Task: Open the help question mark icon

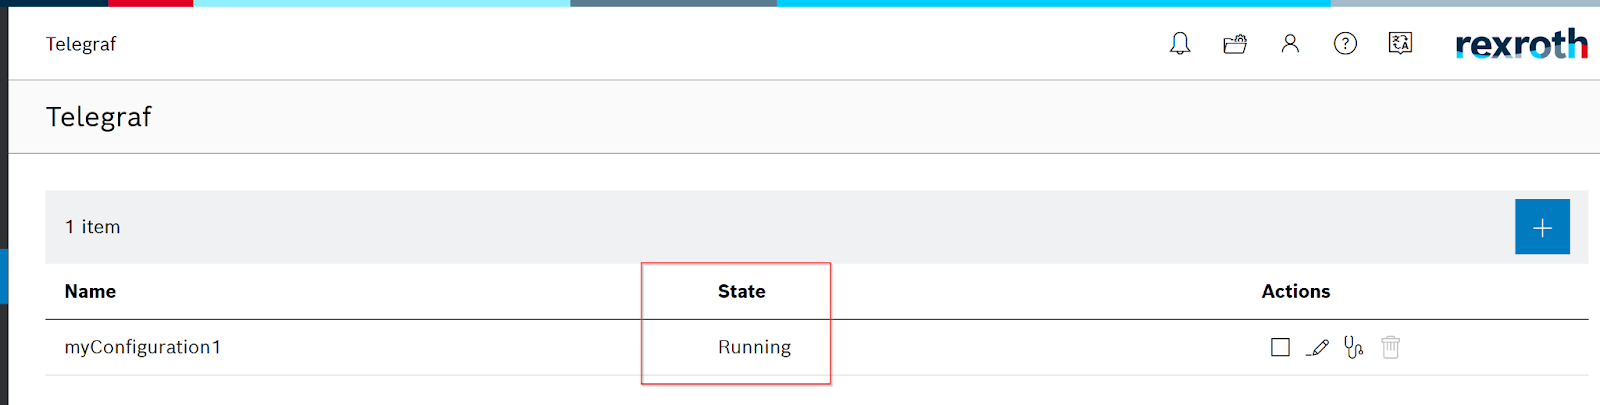Action: click(x=1345, y=44)
